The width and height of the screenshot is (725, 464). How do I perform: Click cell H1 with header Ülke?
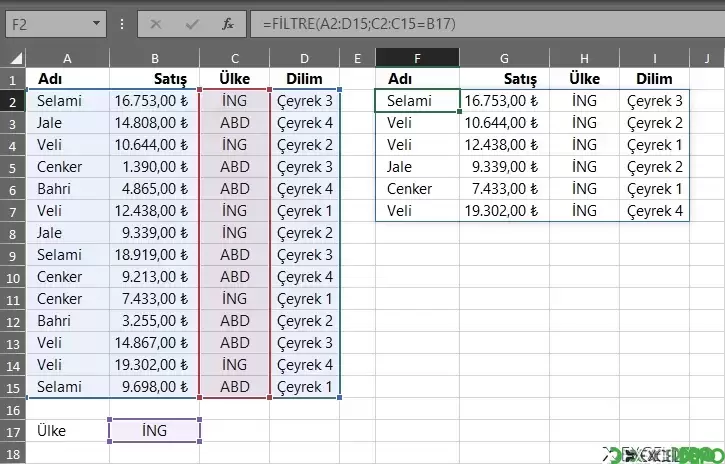(584, 79)
